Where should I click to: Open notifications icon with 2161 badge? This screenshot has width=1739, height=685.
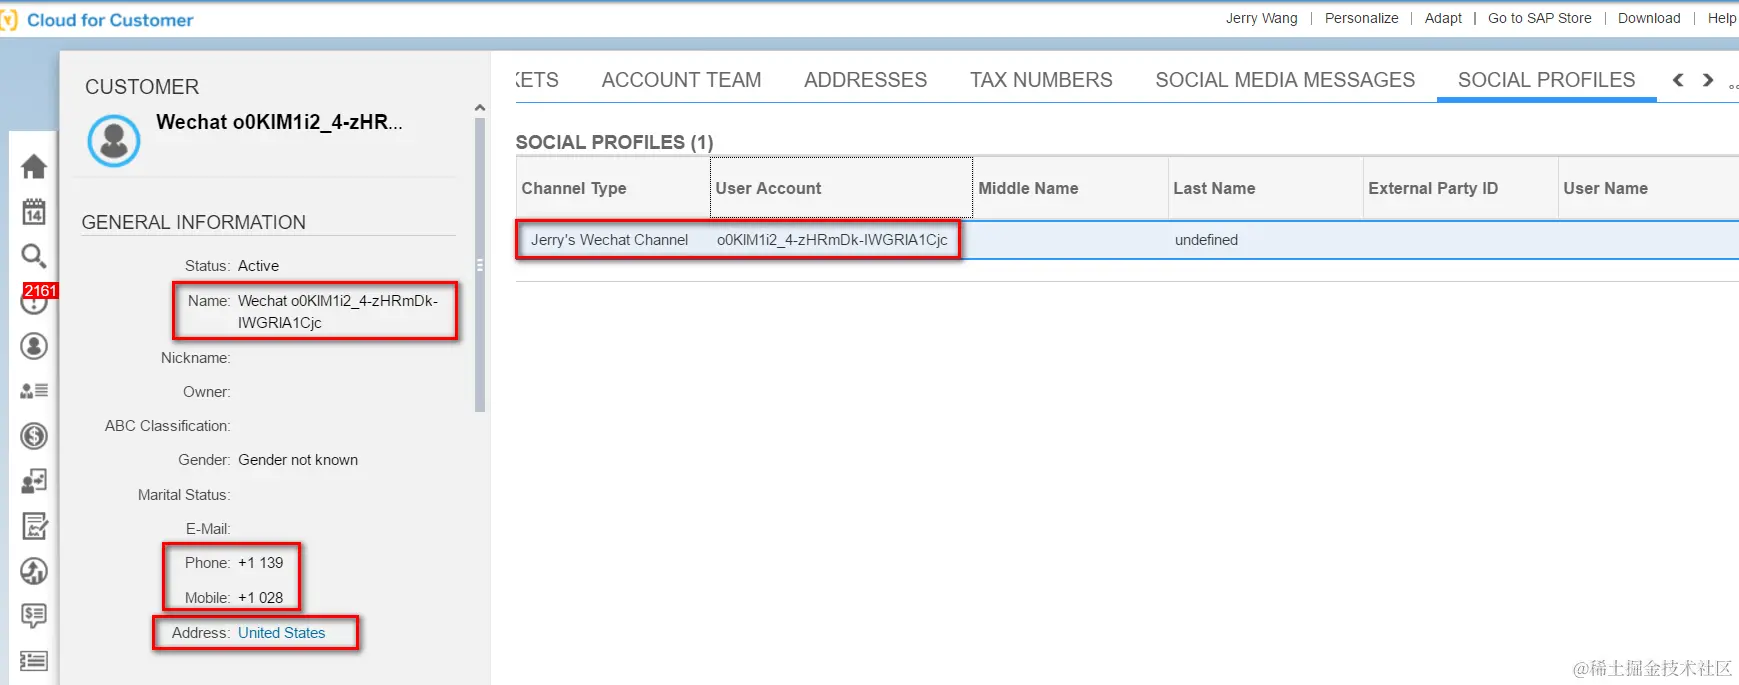(35, 299)
